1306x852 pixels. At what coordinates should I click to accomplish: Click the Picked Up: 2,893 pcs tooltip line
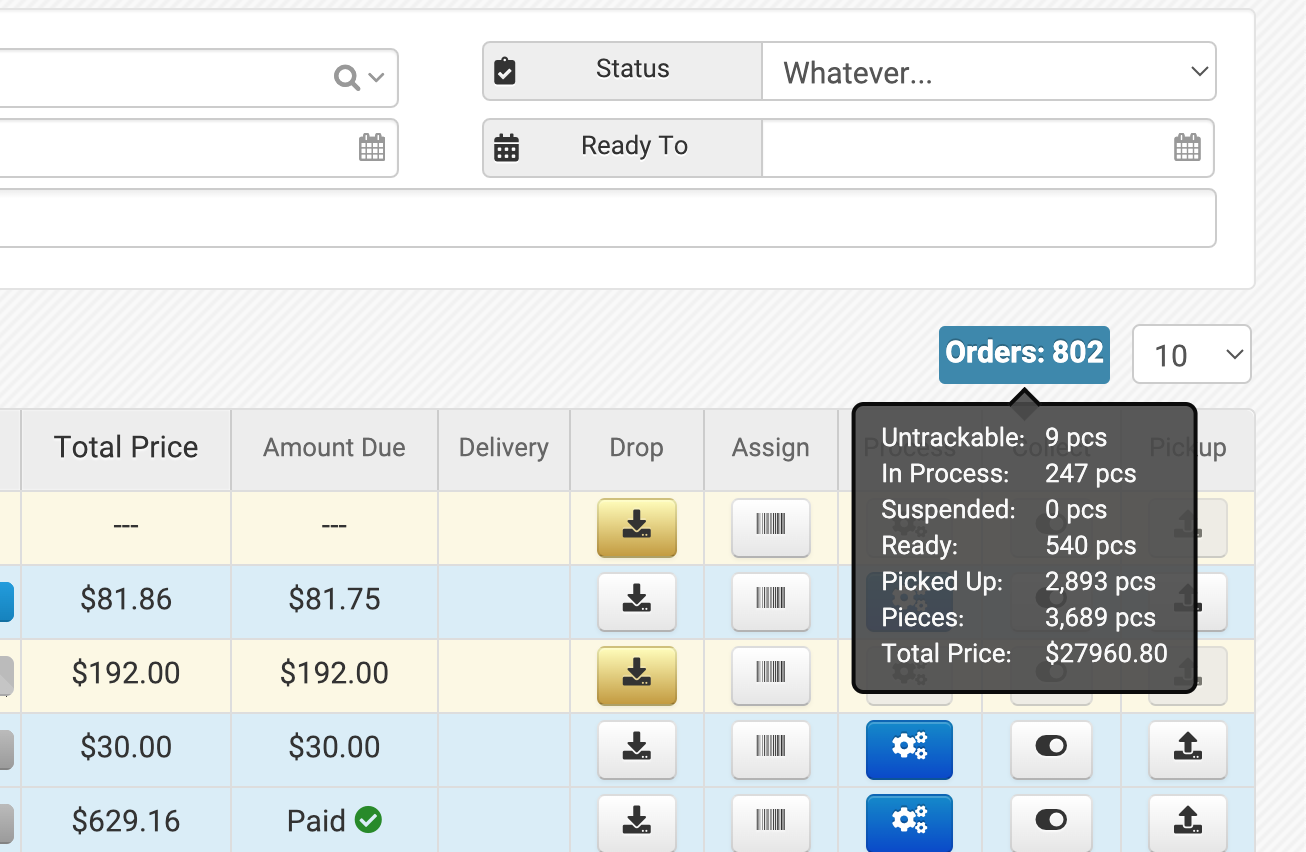coord(1018,583)
